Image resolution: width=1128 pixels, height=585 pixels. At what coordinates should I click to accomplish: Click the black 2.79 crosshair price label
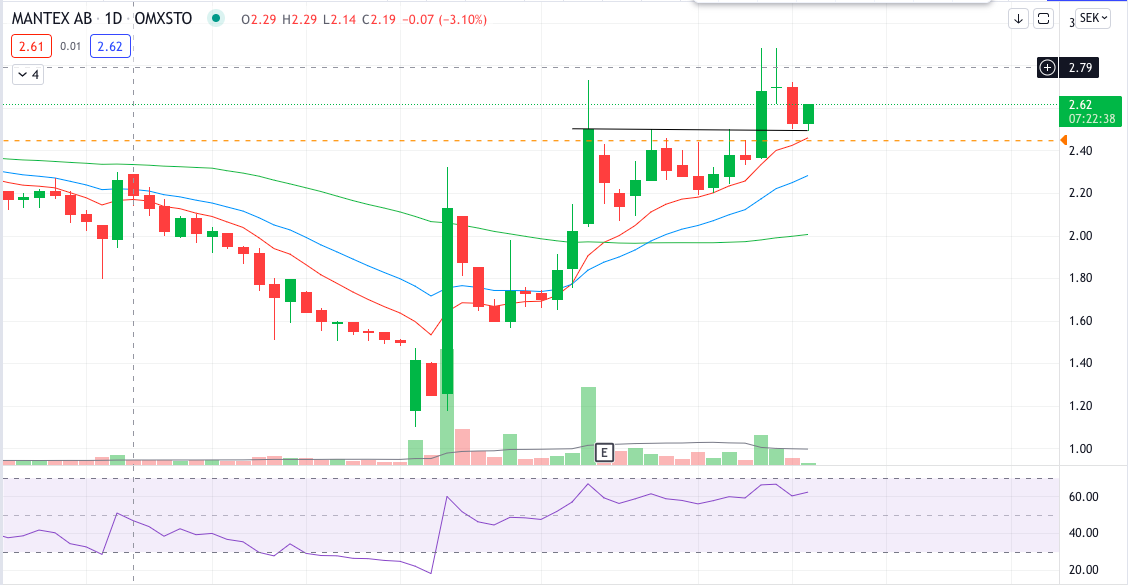pos(1081,68)
